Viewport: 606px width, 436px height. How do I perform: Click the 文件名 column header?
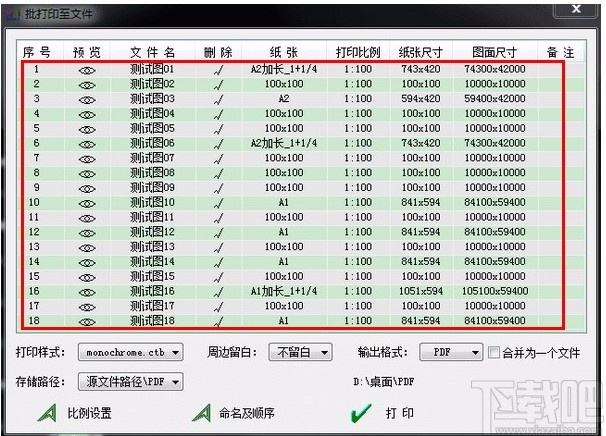click(153, 52)
